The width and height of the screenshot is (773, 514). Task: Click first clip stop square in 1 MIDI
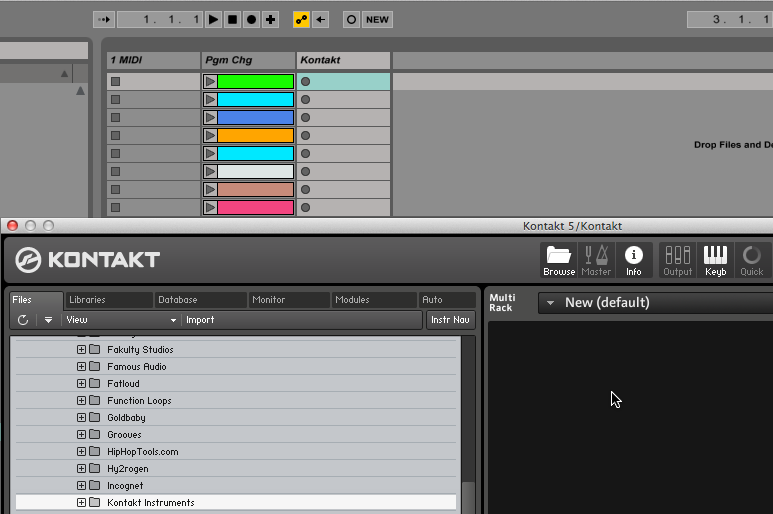(x=115, y=81)
